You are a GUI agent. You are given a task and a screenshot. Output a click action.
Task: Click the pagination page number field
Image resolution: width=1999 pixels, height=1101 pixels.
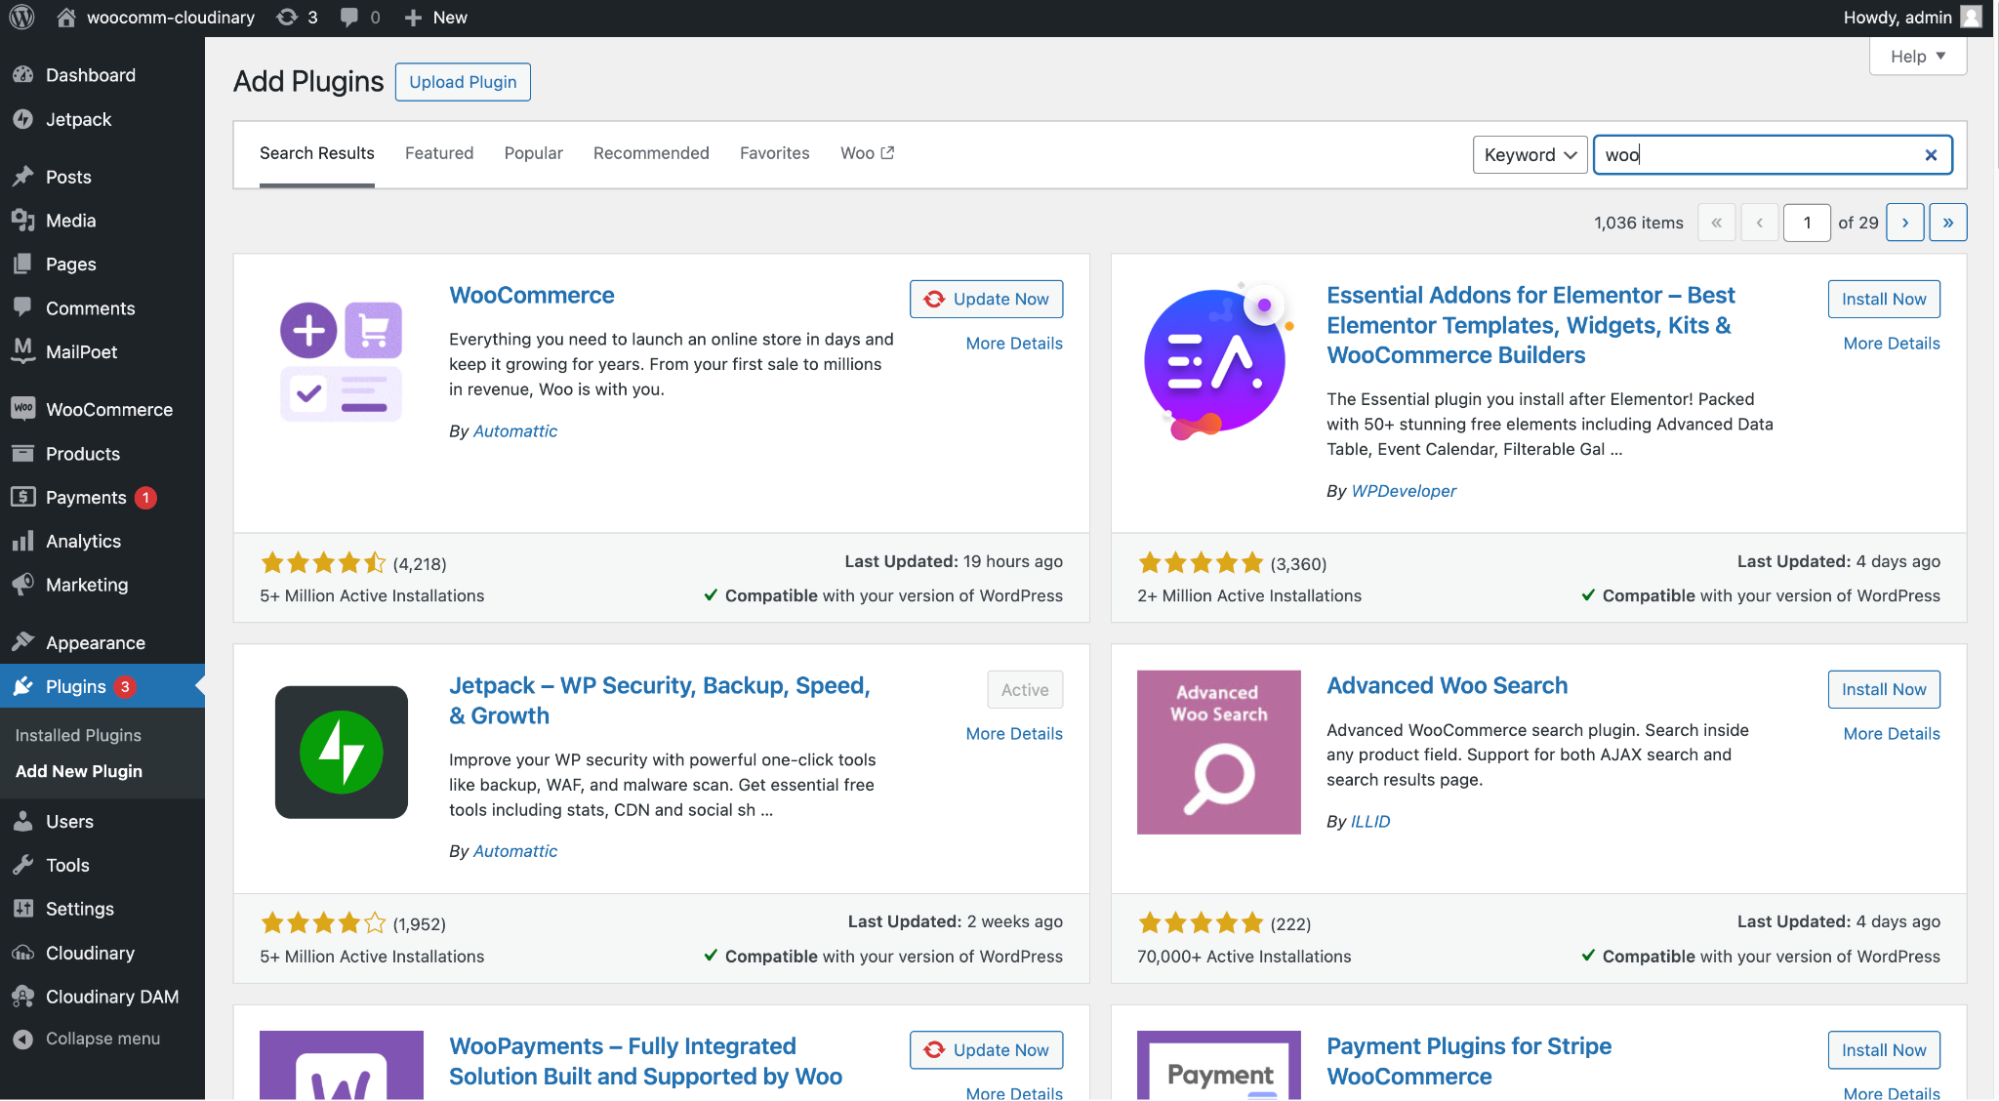coord(1806,222)
